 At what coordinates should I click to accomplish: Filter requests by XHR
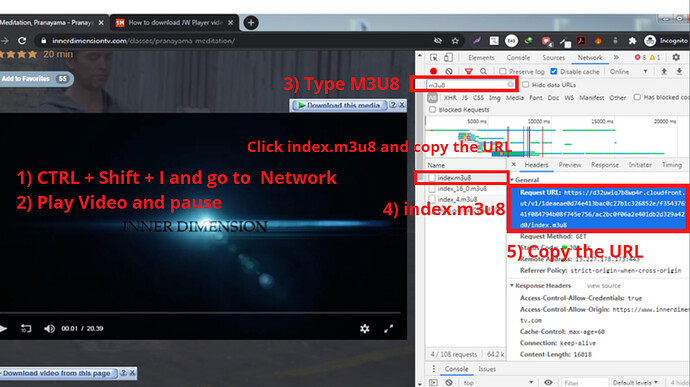[x=450, y=98]
